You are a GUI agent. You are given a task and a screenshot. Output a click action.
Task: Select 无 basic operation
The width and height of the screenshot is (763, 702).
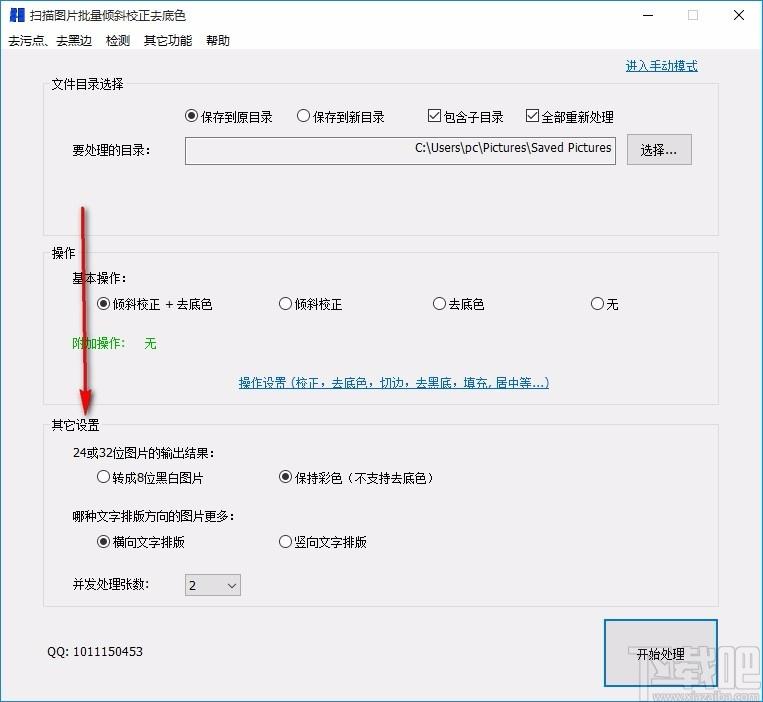(604, 304)
